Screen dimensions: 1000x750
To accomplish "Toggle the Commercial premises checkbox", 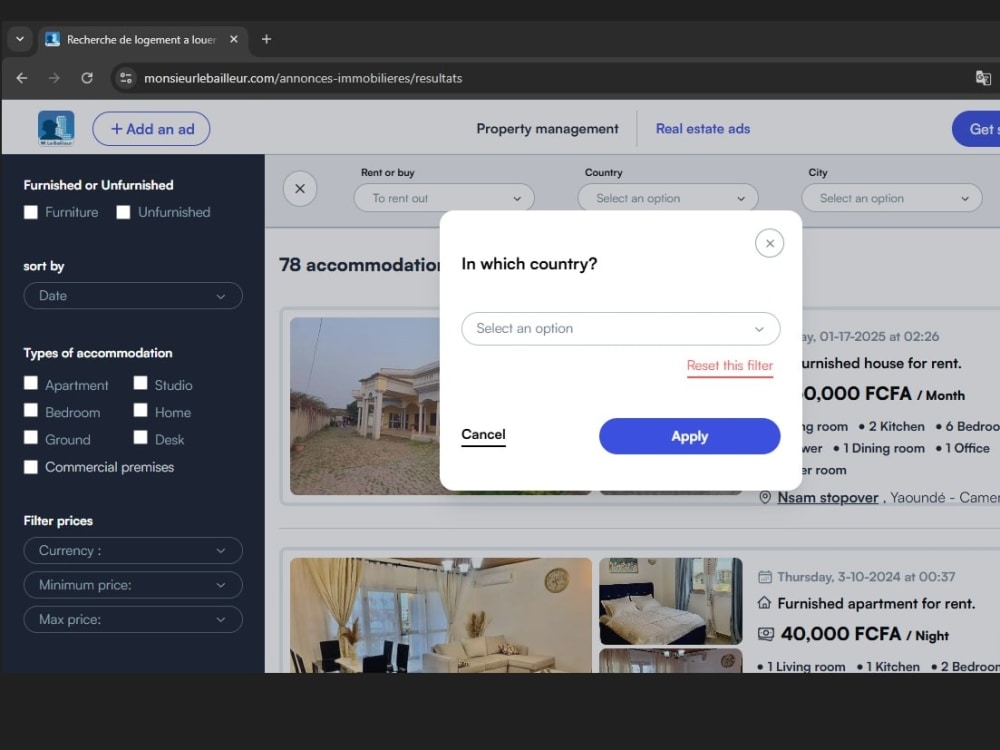I will click(x=31, y=467).
